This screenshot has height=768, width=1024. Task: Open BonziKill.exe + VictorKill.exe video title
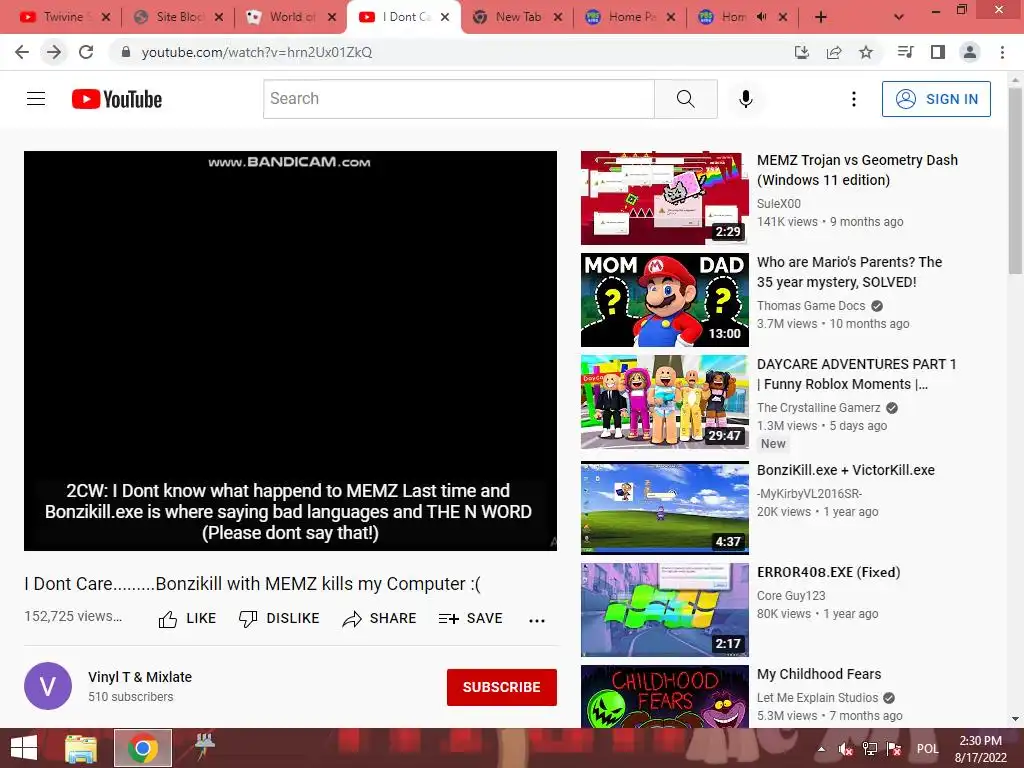point(846,470)
